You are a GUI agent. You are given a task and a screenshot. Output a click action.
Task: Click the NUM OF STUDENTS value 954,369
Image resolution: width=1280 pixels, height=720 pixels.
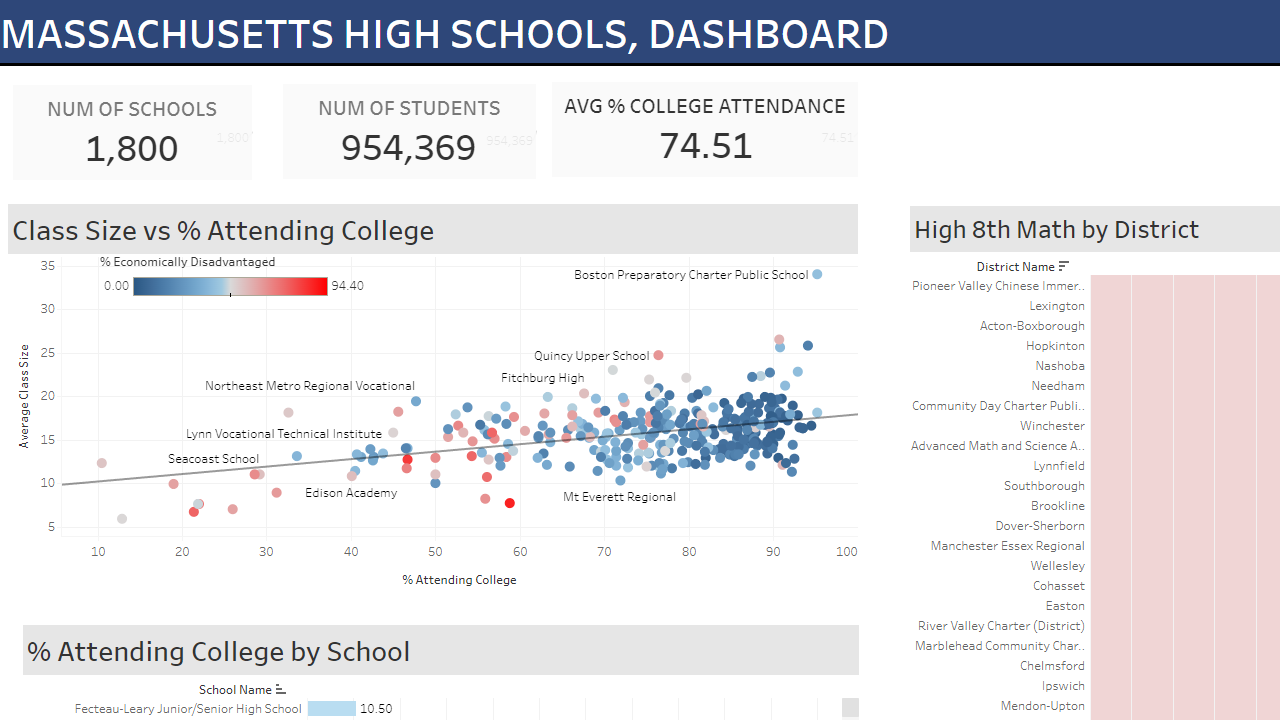[x=409, y=148]
